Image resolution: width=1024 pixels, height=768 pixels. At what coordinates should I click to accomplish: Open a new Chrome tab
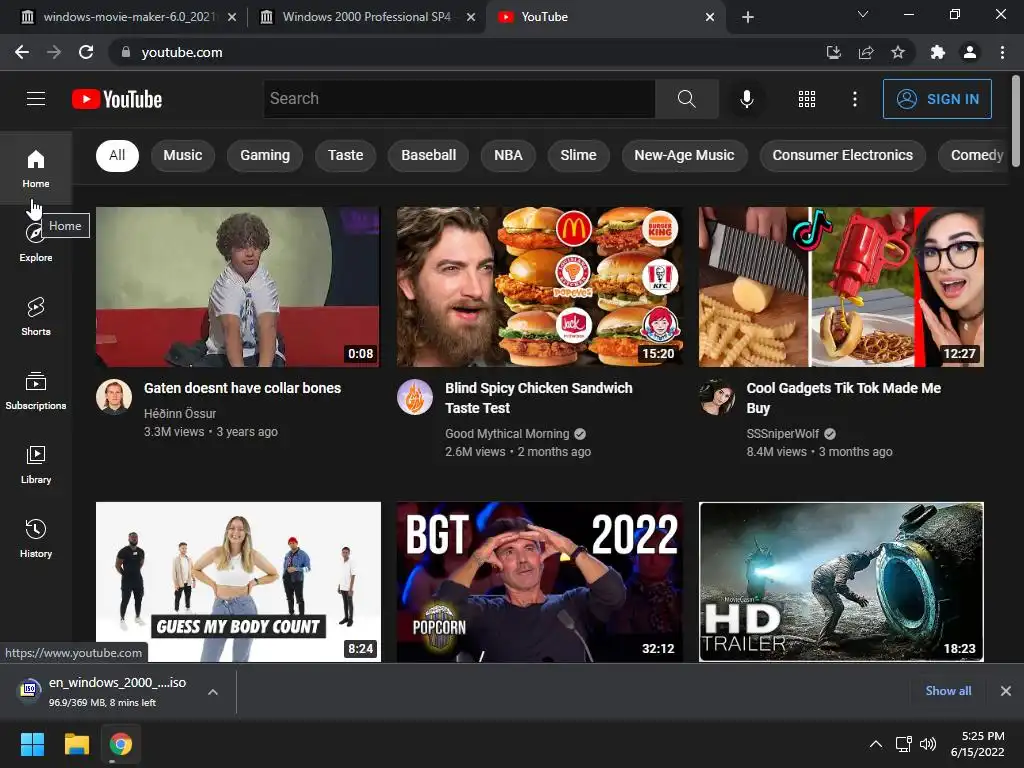(748, 17)
